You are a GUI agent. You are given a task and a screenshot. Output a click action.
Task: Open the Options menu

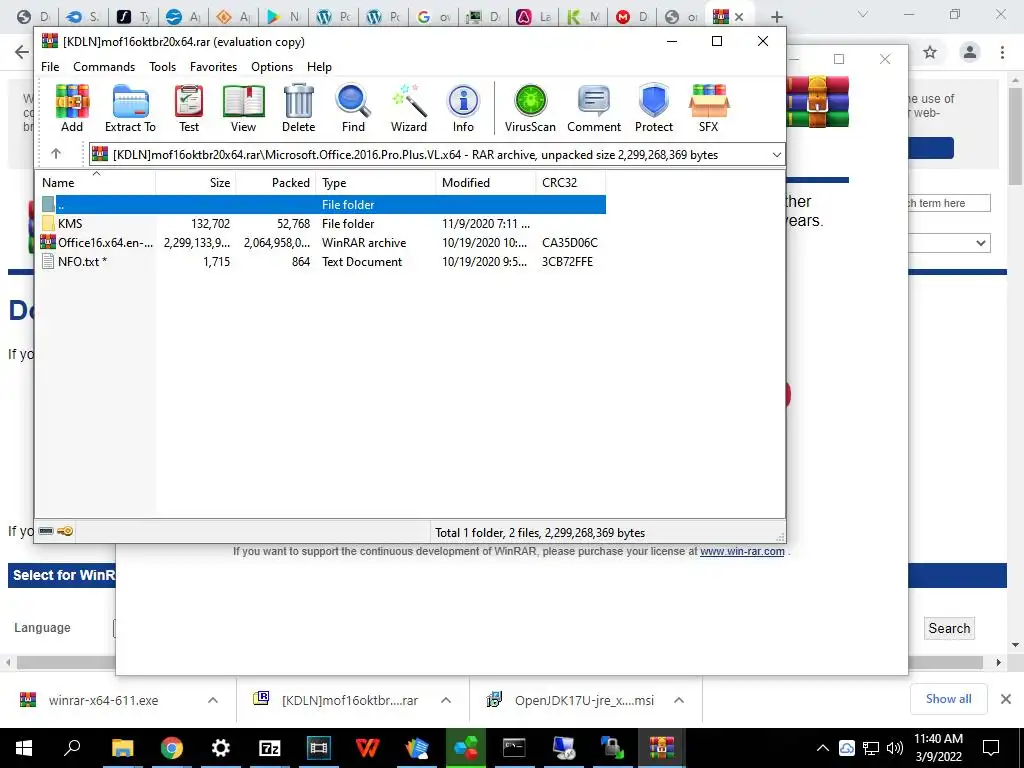(x=272, y=67)
